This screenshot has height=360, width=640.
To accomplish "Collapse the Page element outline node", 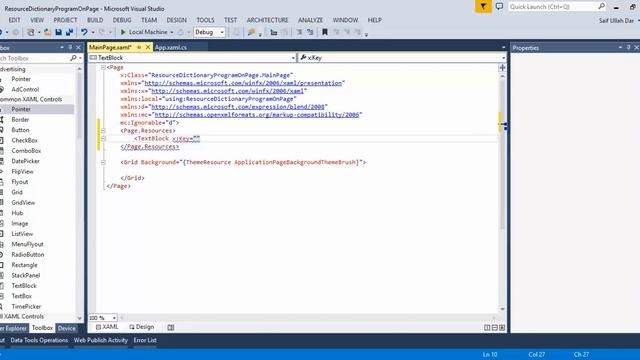I will pos(103,67).
